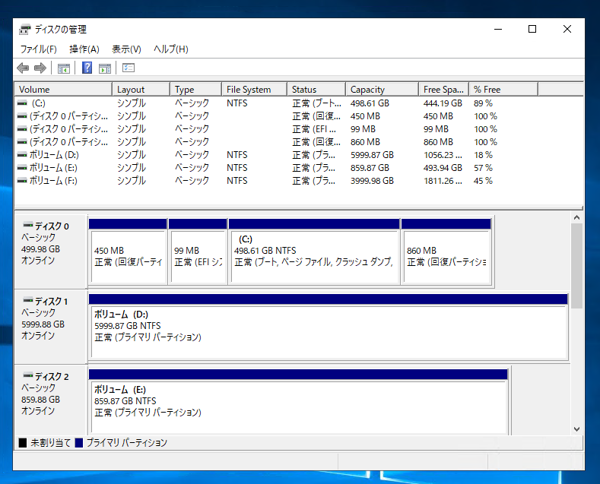
Task: Click the drive icon of ボリューム (E:) row
Action: (x=22, y=168)
